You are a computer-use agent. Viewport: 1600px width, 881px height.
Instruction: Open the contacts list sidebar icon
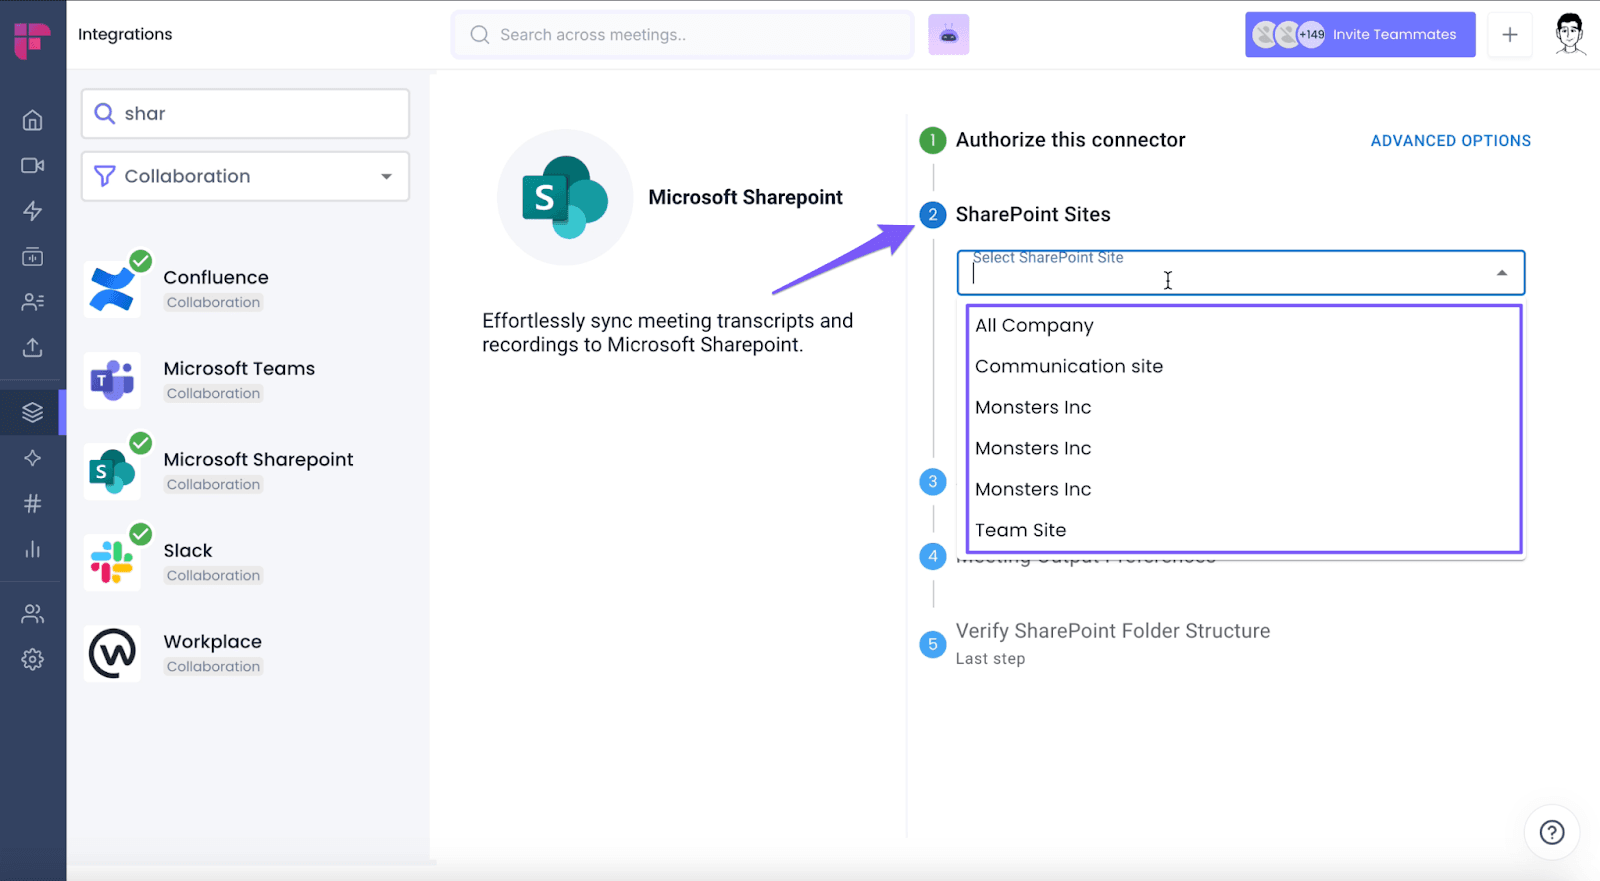click(32, 301)
